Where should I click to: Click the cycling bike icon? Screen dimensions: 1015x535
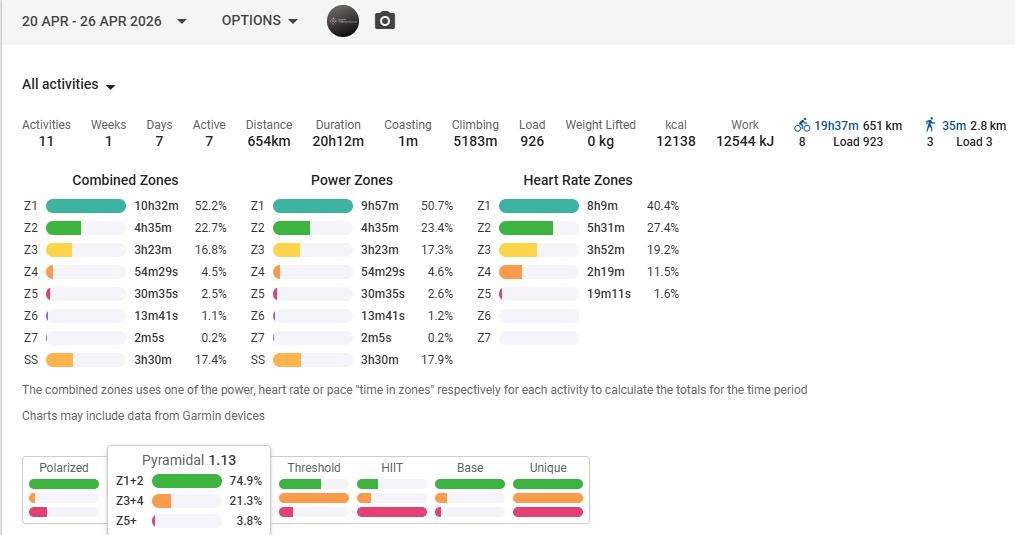(x=802, y=125)
